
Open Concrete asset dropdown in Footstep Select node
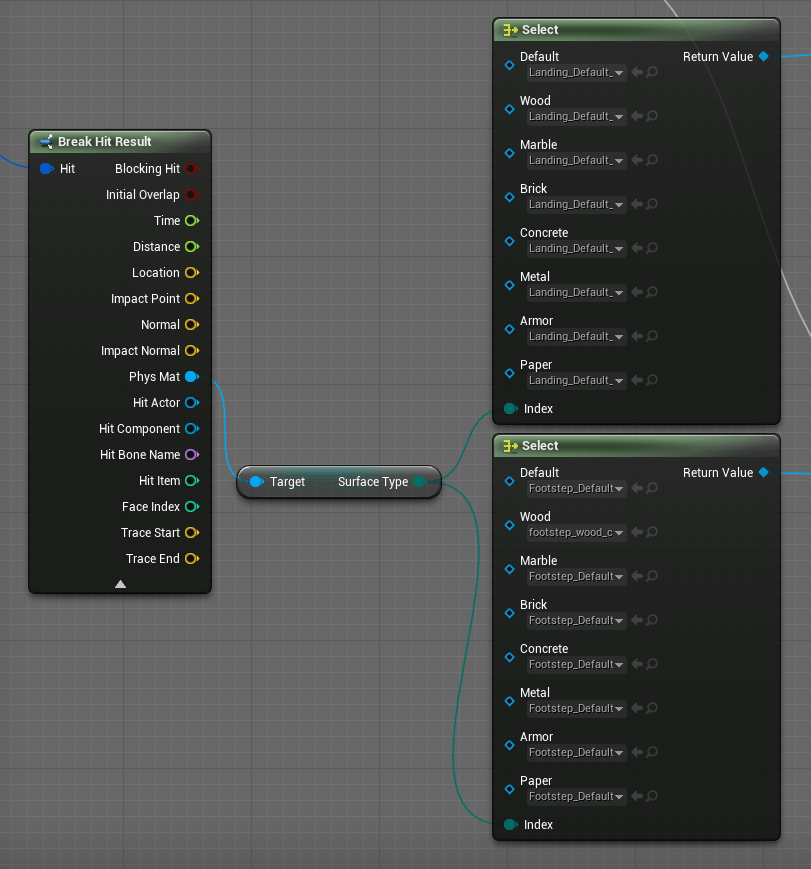click(577, 664)
